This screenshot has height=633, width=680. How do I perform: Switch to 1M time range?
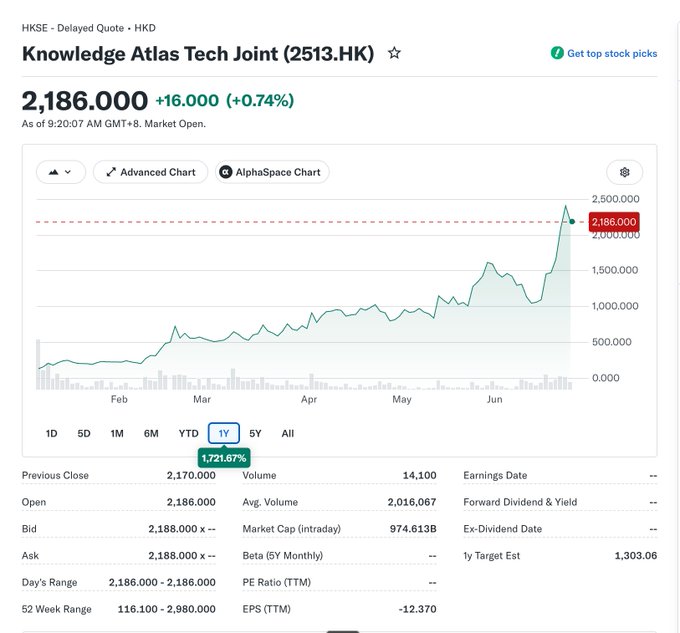[x=117, y=433]
